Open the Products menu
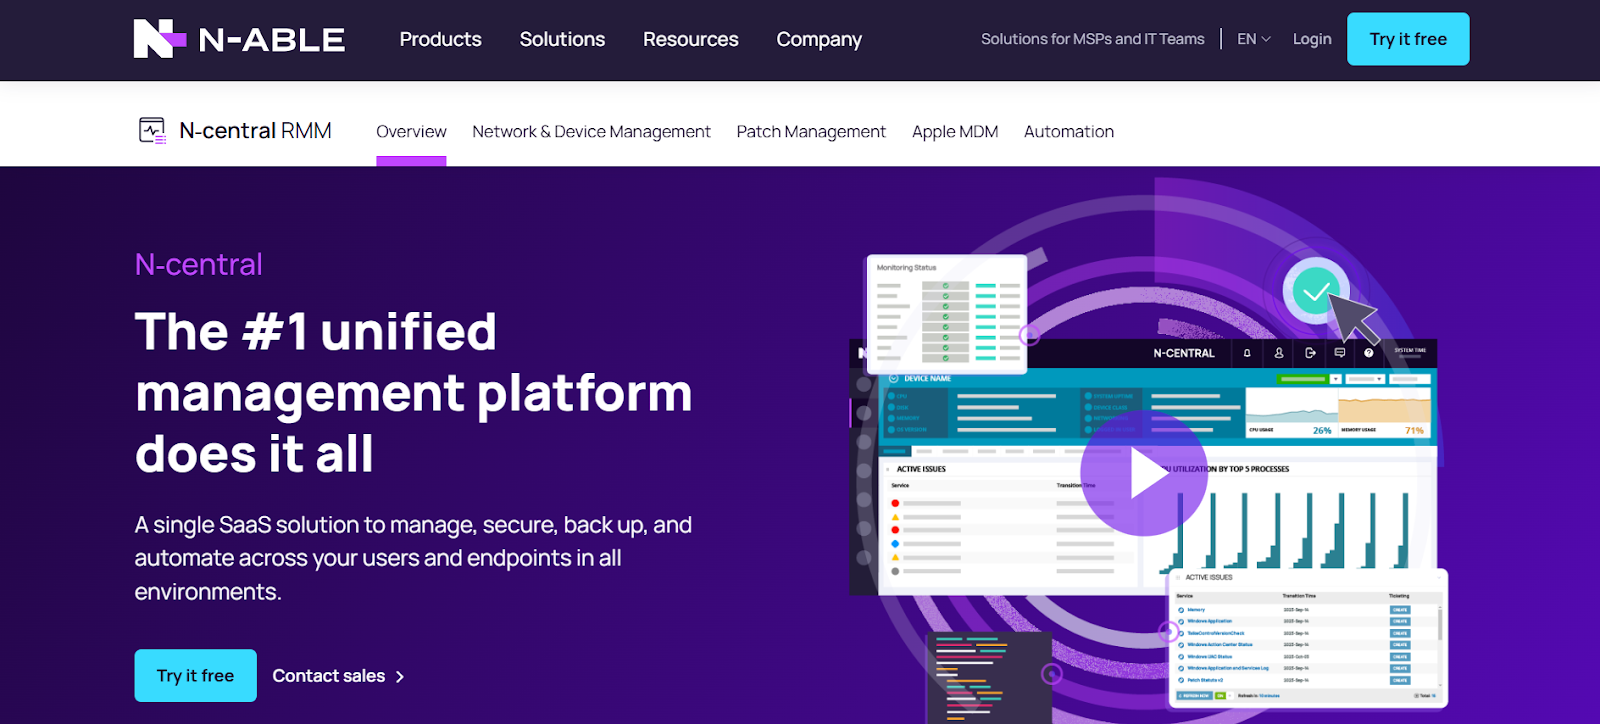Screen dimensions: 1600x724 440,39
